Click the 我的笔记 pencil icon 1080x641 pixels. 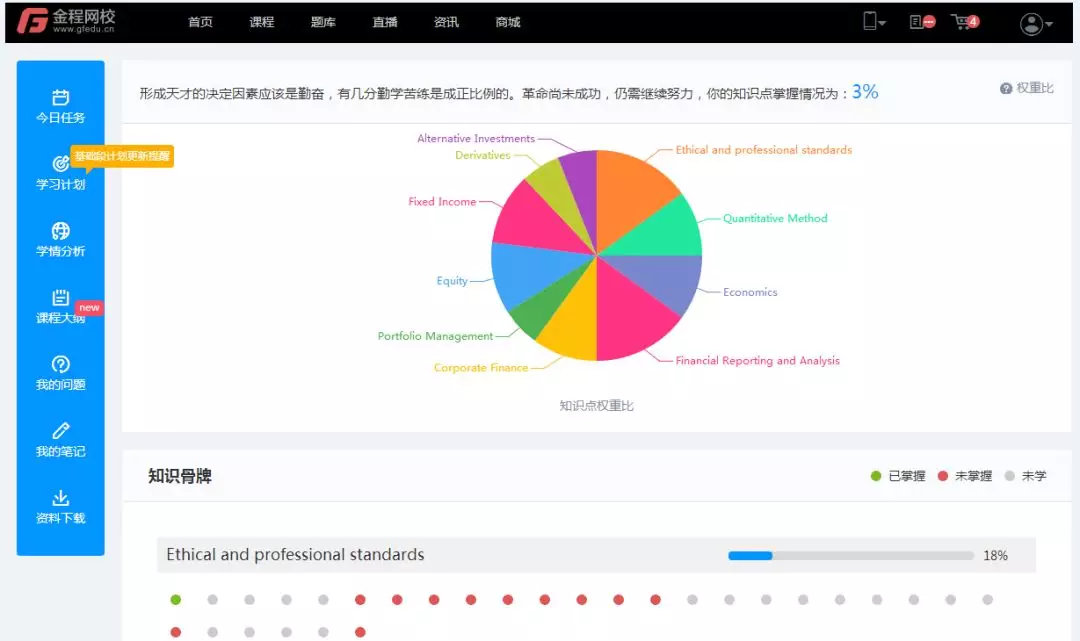pyautogui.click(x=60, y=431)
